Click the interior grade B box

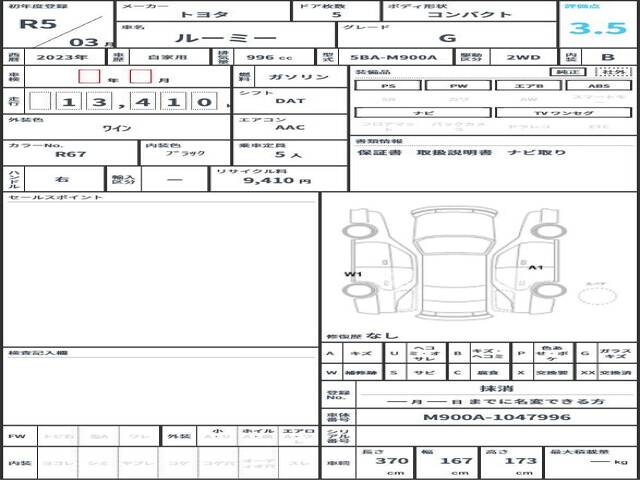click(x=607, y=59)
